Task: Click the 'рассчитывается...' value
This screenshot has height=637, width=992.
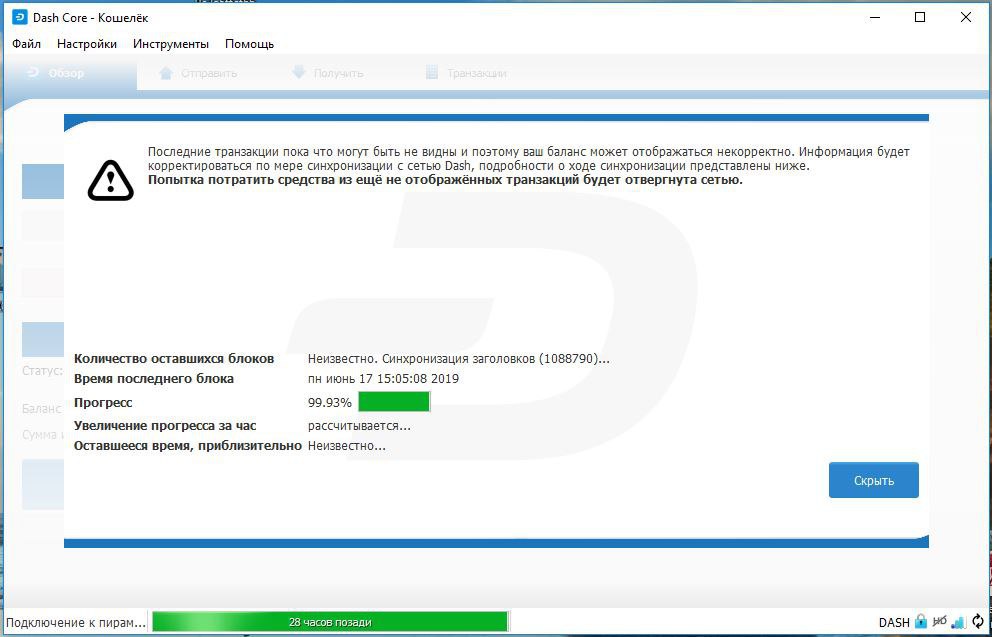Action: [359, 426]
